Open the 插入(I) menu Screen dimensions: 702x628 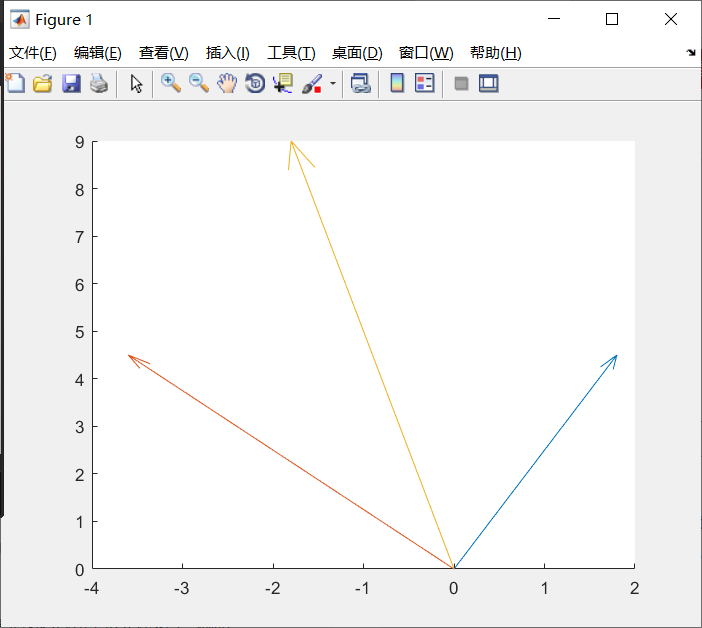click(227, 53)
